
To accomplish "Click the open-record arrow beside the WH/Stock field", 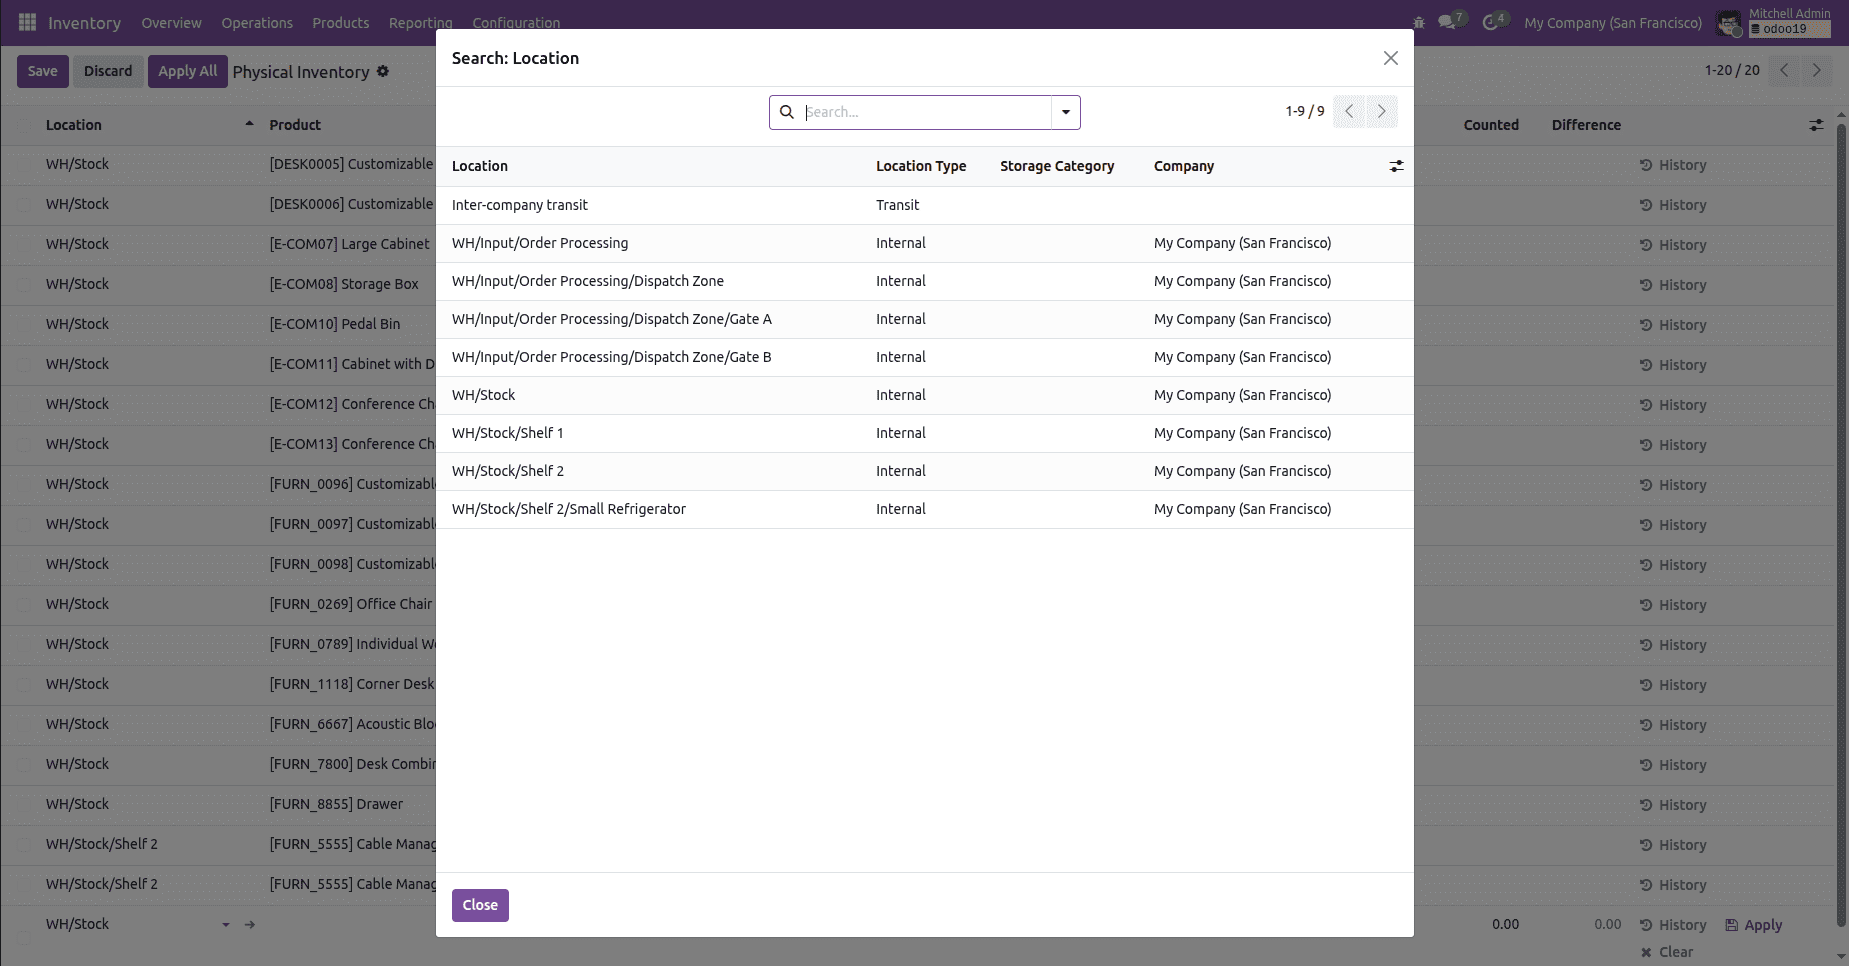I will 250,925.
